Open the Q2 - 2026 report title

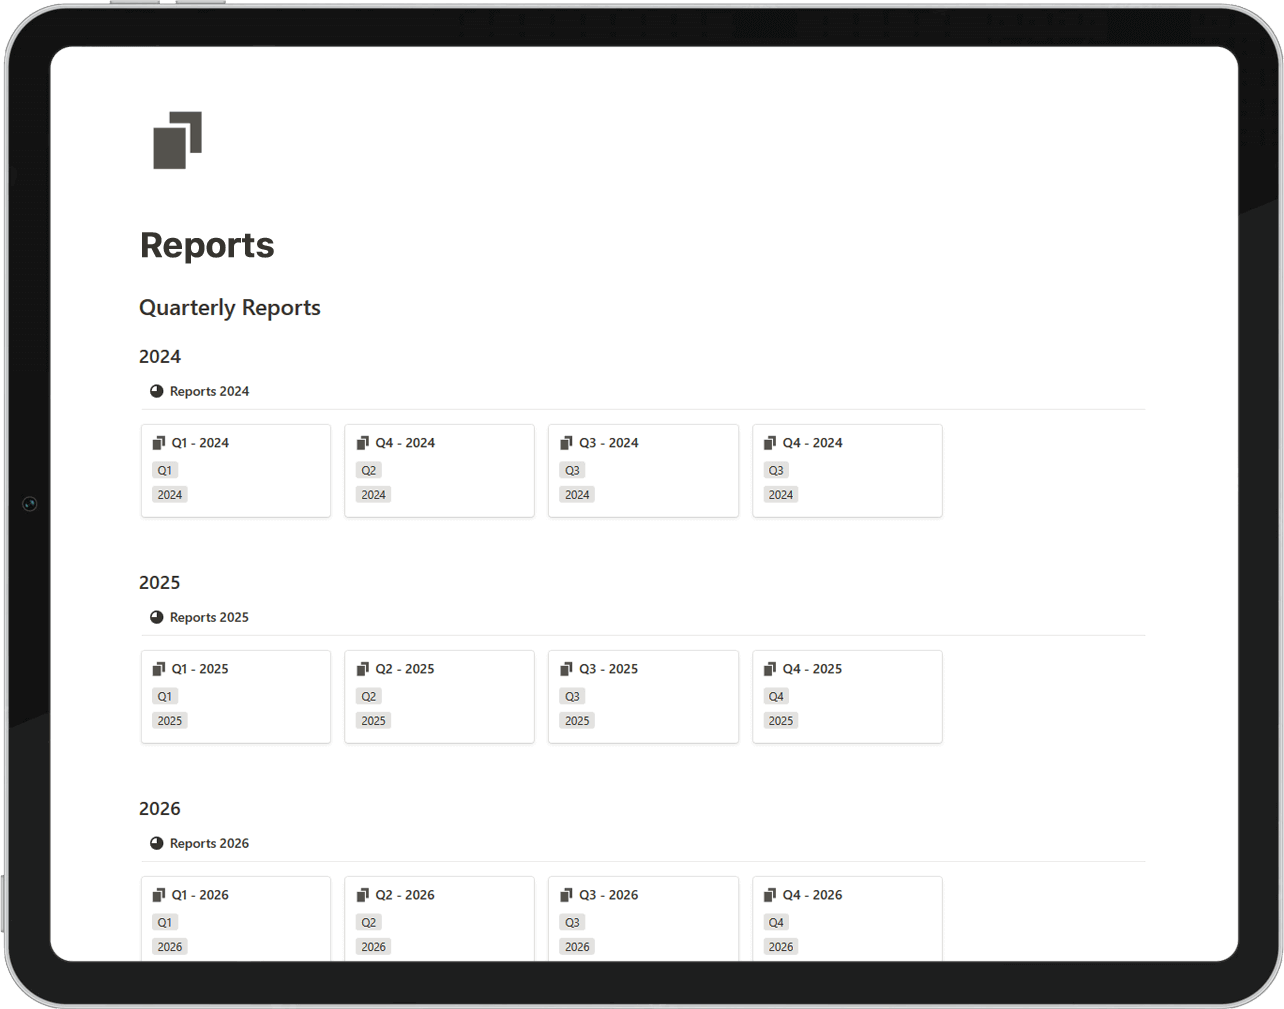tap(404, 895)
